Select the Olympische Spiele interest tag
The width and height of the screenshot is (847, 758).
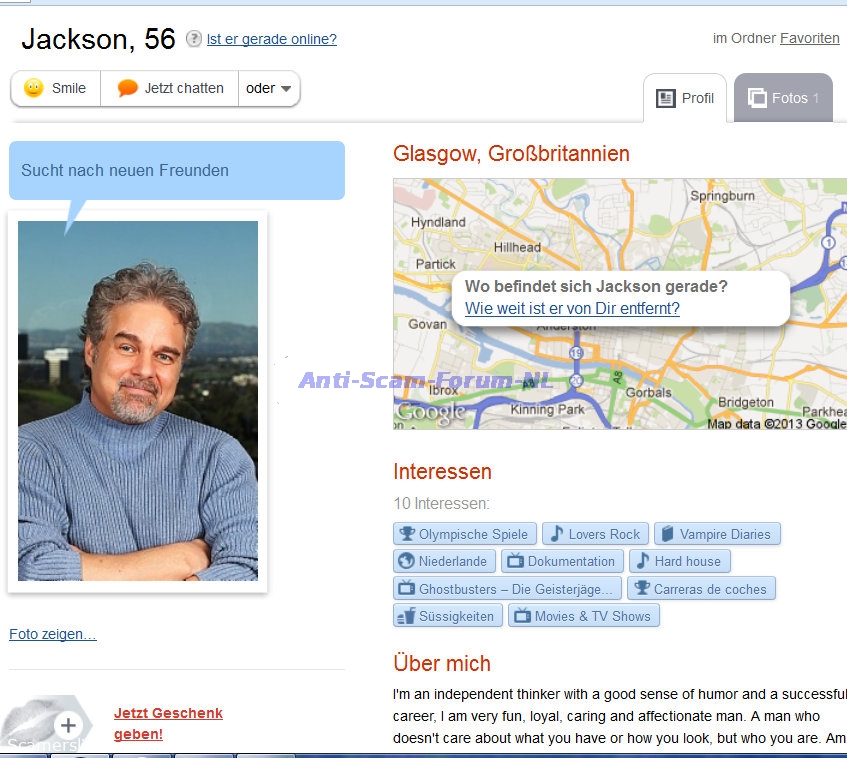pyautogui.click(x=464, y=534)
